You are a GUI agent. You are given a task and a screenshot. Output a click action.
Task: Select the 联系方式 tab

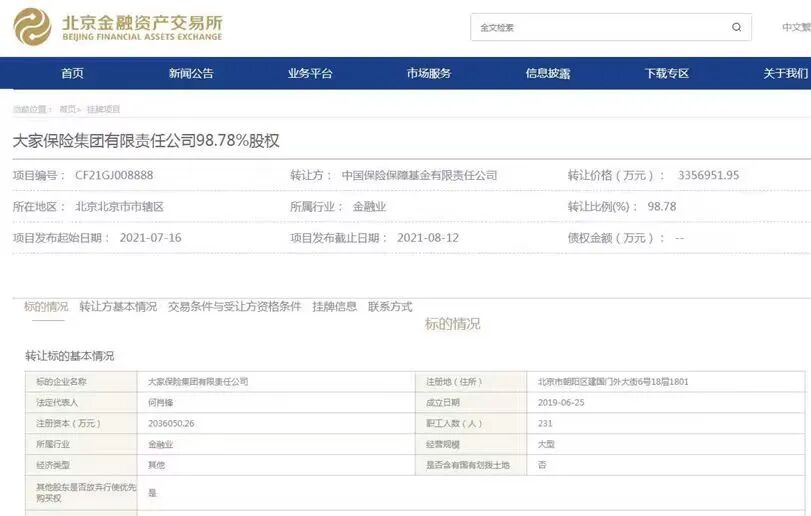tap(391, 307)
